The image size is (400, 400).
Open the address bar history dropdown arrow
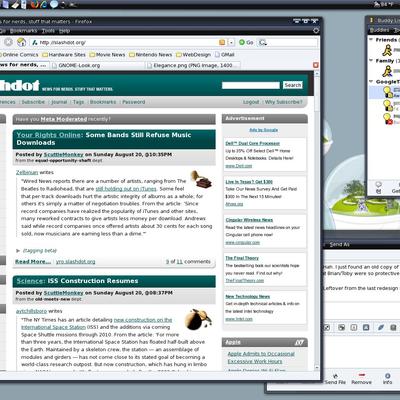pyautogui.click(x=231, y=42)
